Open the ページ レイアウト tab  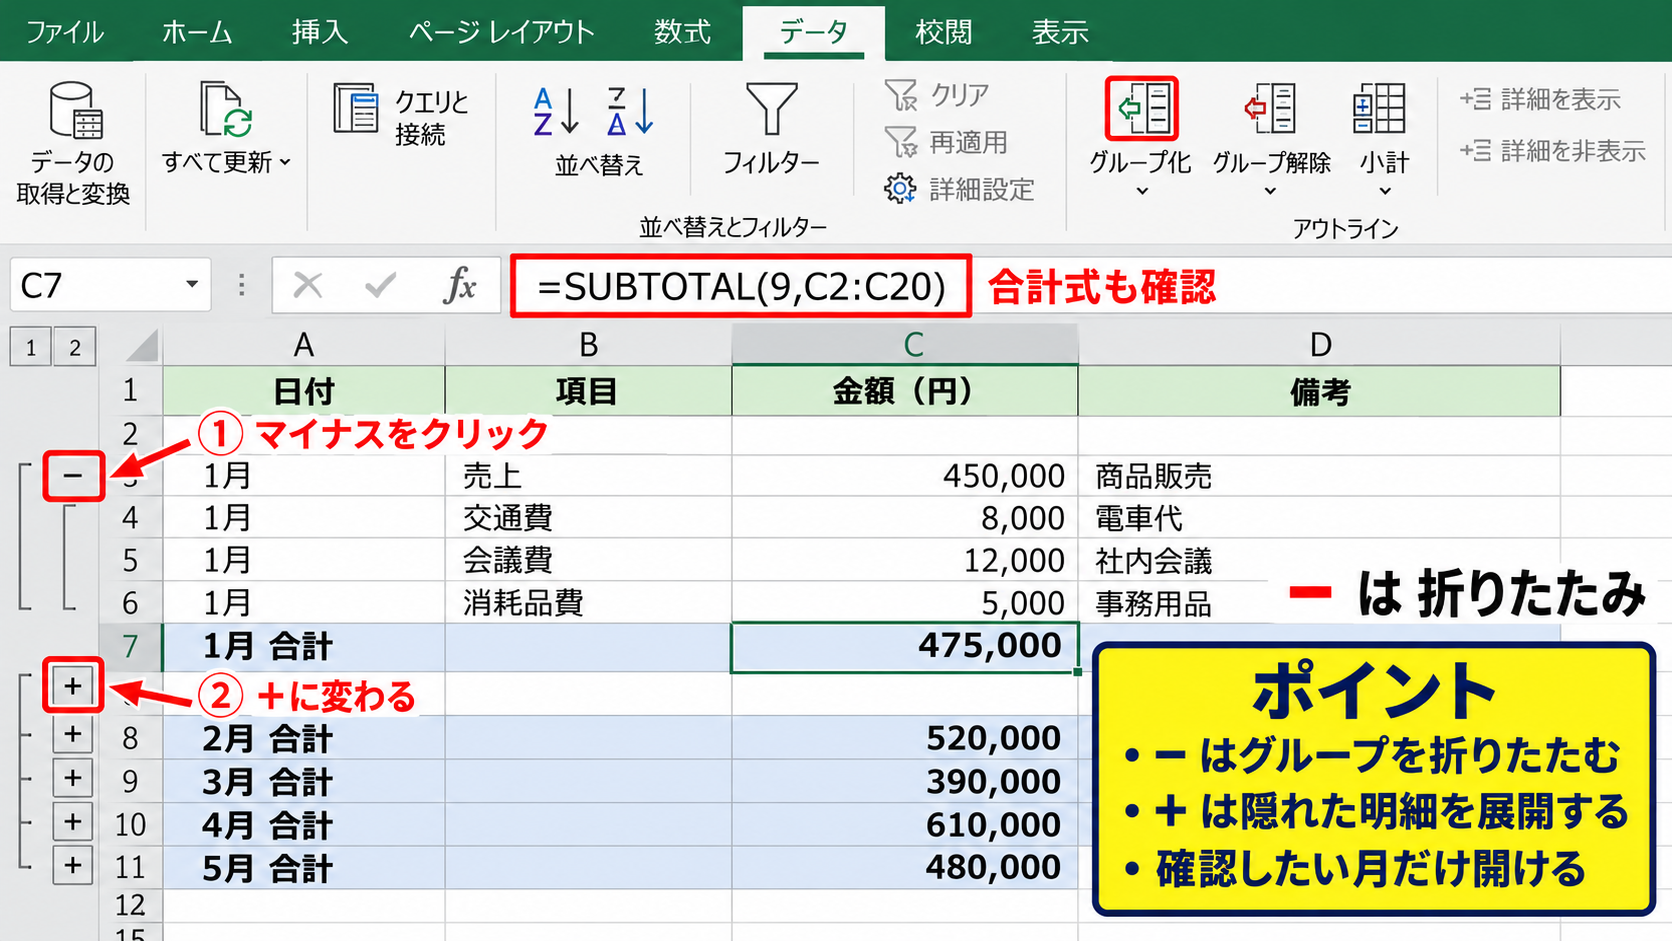pos(501,32)
